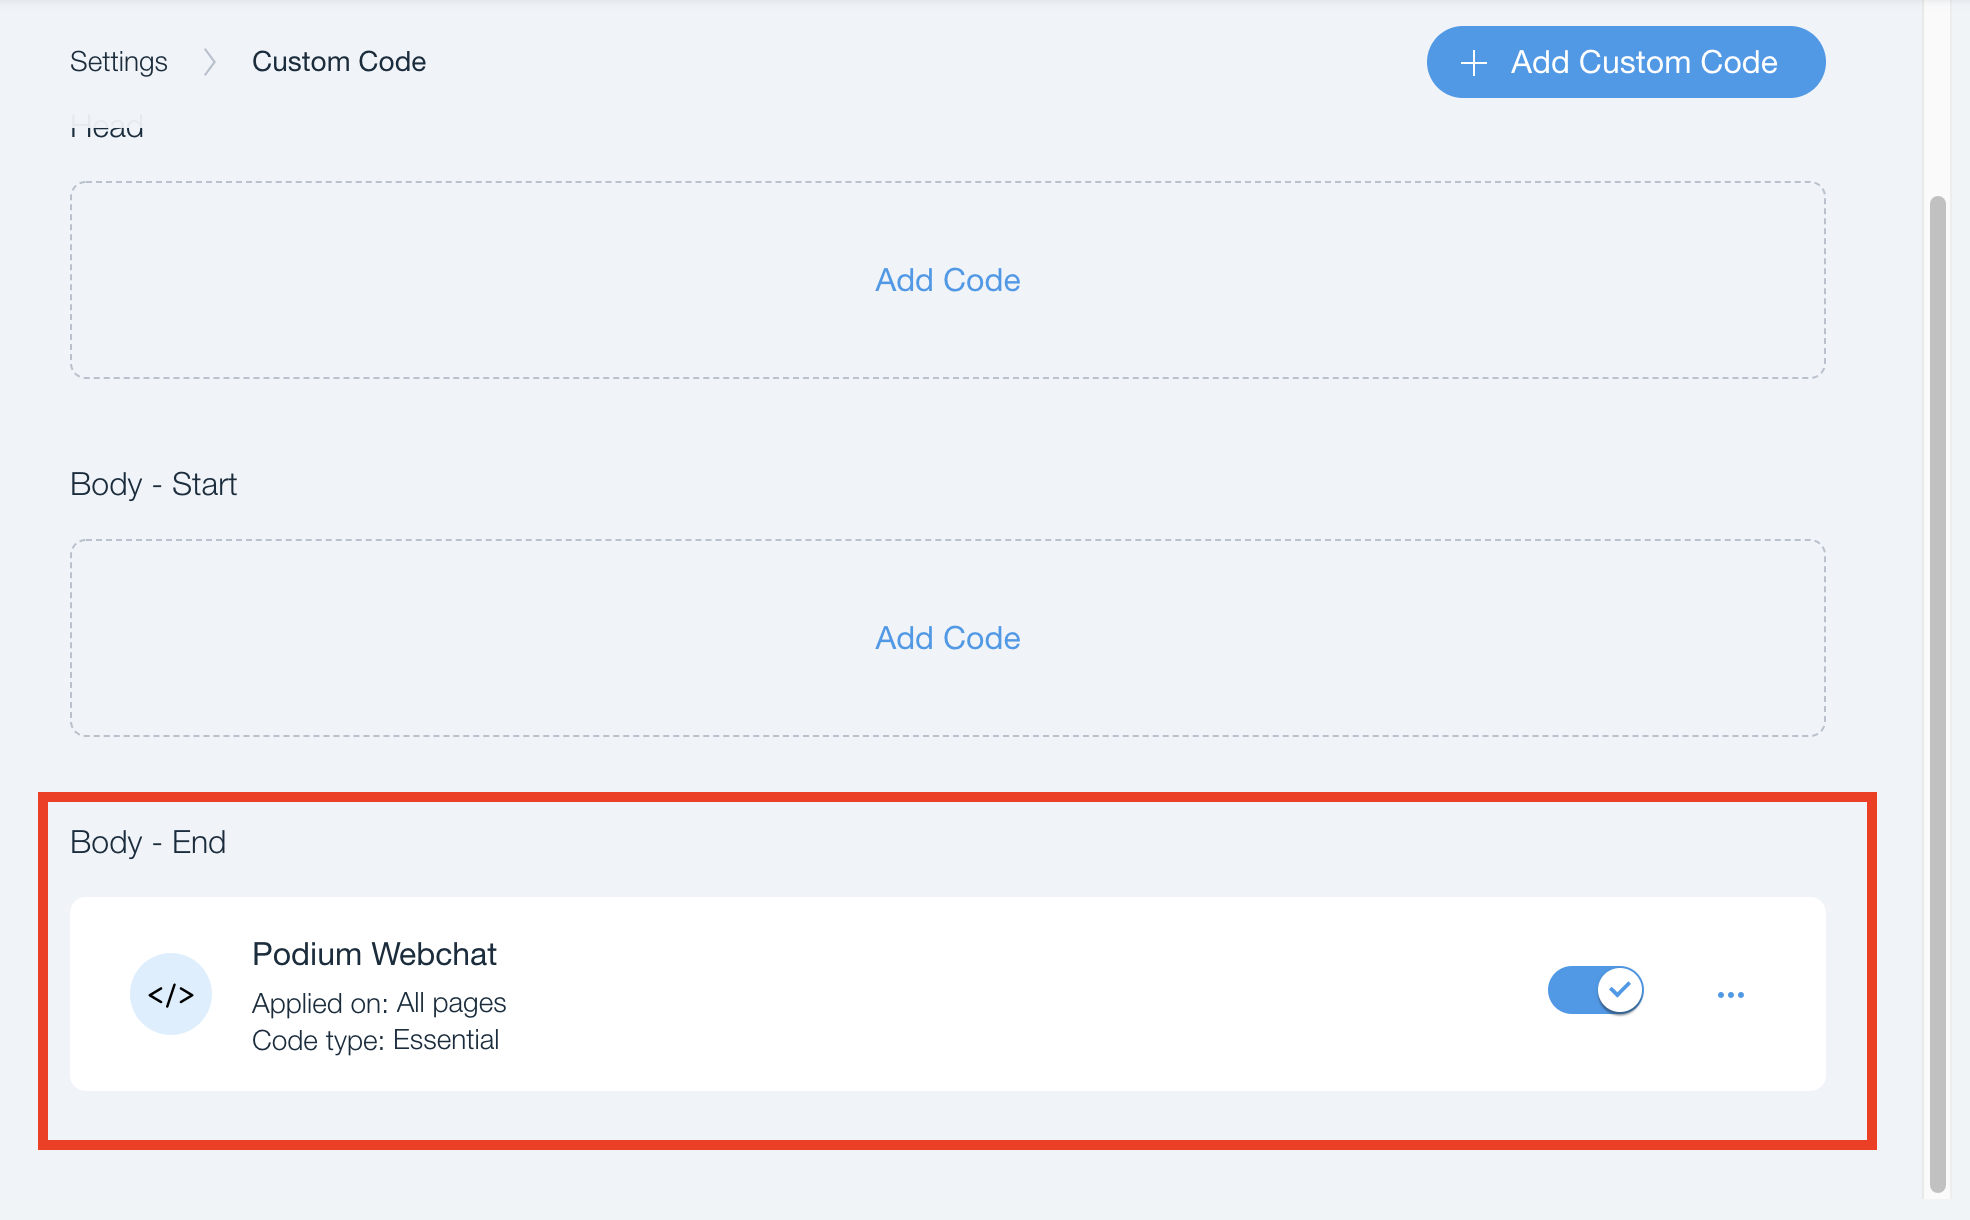Viewport: 1970px width, 1220px height.
Task: Open the three-dots menu for Podium Webchat
Action: (x=1730, y=994)
